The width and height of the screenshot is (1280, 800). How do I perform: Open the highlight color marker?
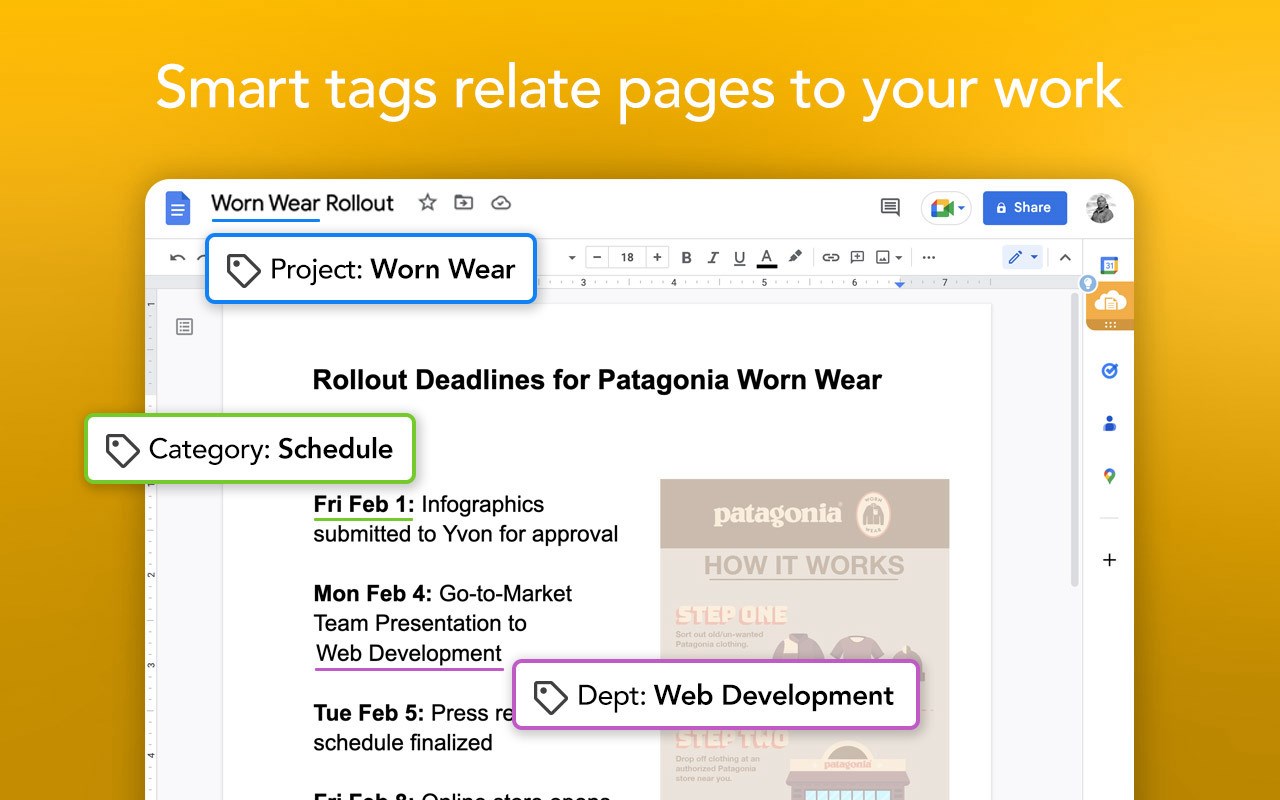(795, 257)
